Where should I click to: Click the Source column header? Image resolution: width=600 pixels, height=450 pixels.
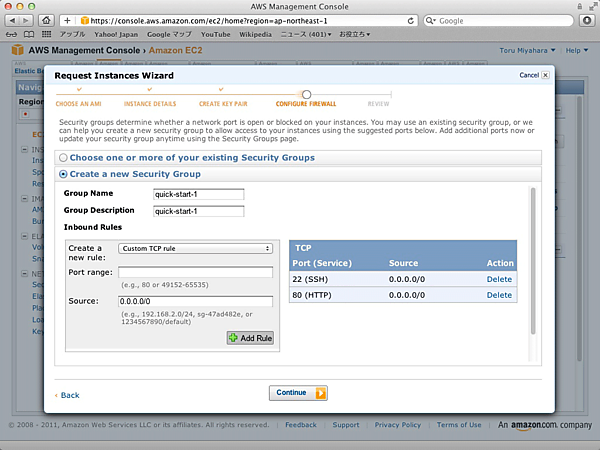(403, 263)
